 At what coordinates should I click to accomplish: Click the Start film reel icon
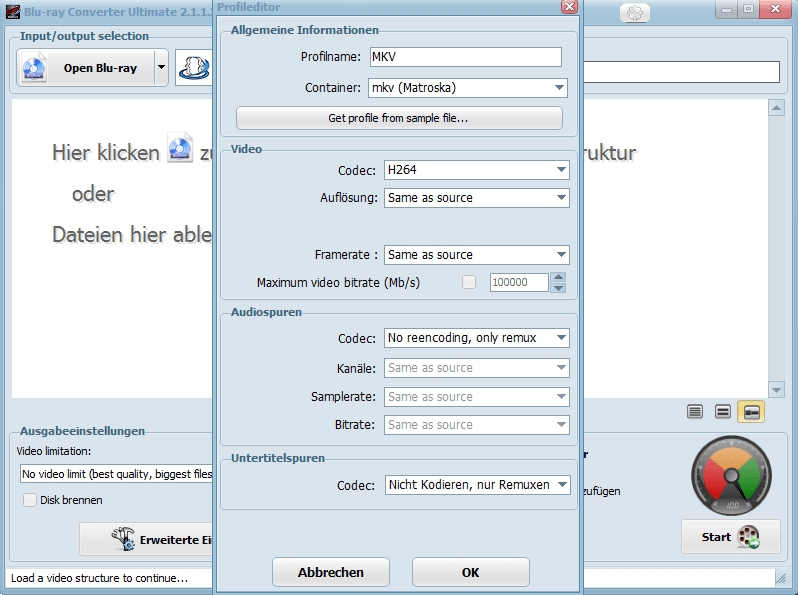pyautogui.click(x=749, y=537)
